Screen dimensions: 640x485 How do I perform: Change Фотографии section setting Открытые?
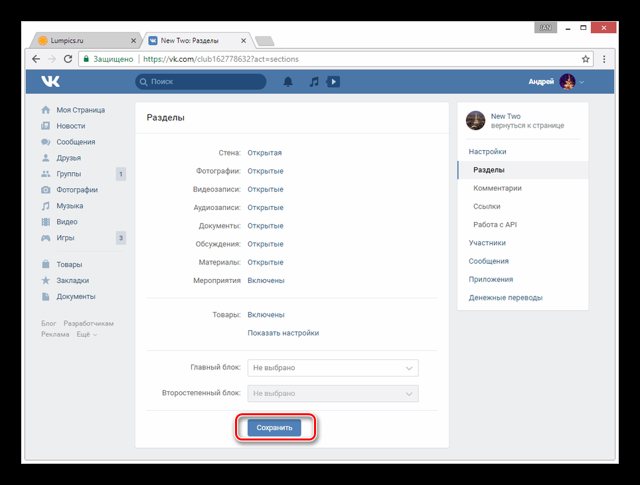tap(265, 171)
